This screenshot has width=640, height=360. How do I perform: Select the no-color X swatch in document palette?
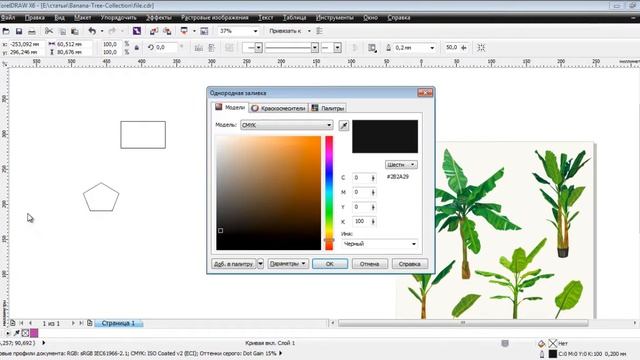click(x=25, y=333)
